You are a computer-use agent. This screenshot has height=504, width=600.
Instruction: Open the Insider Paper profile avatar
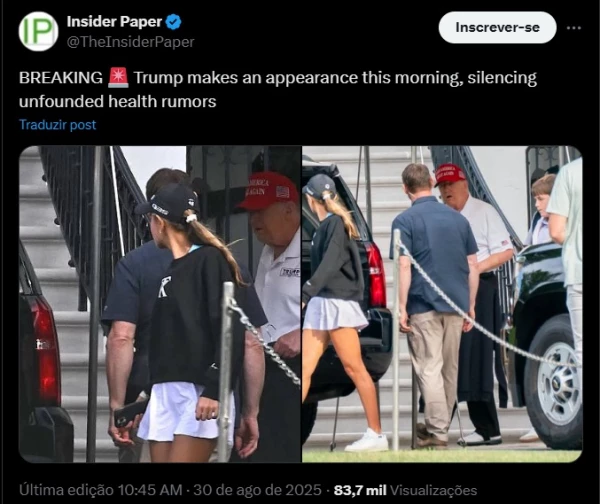click(x=38, y=31)
